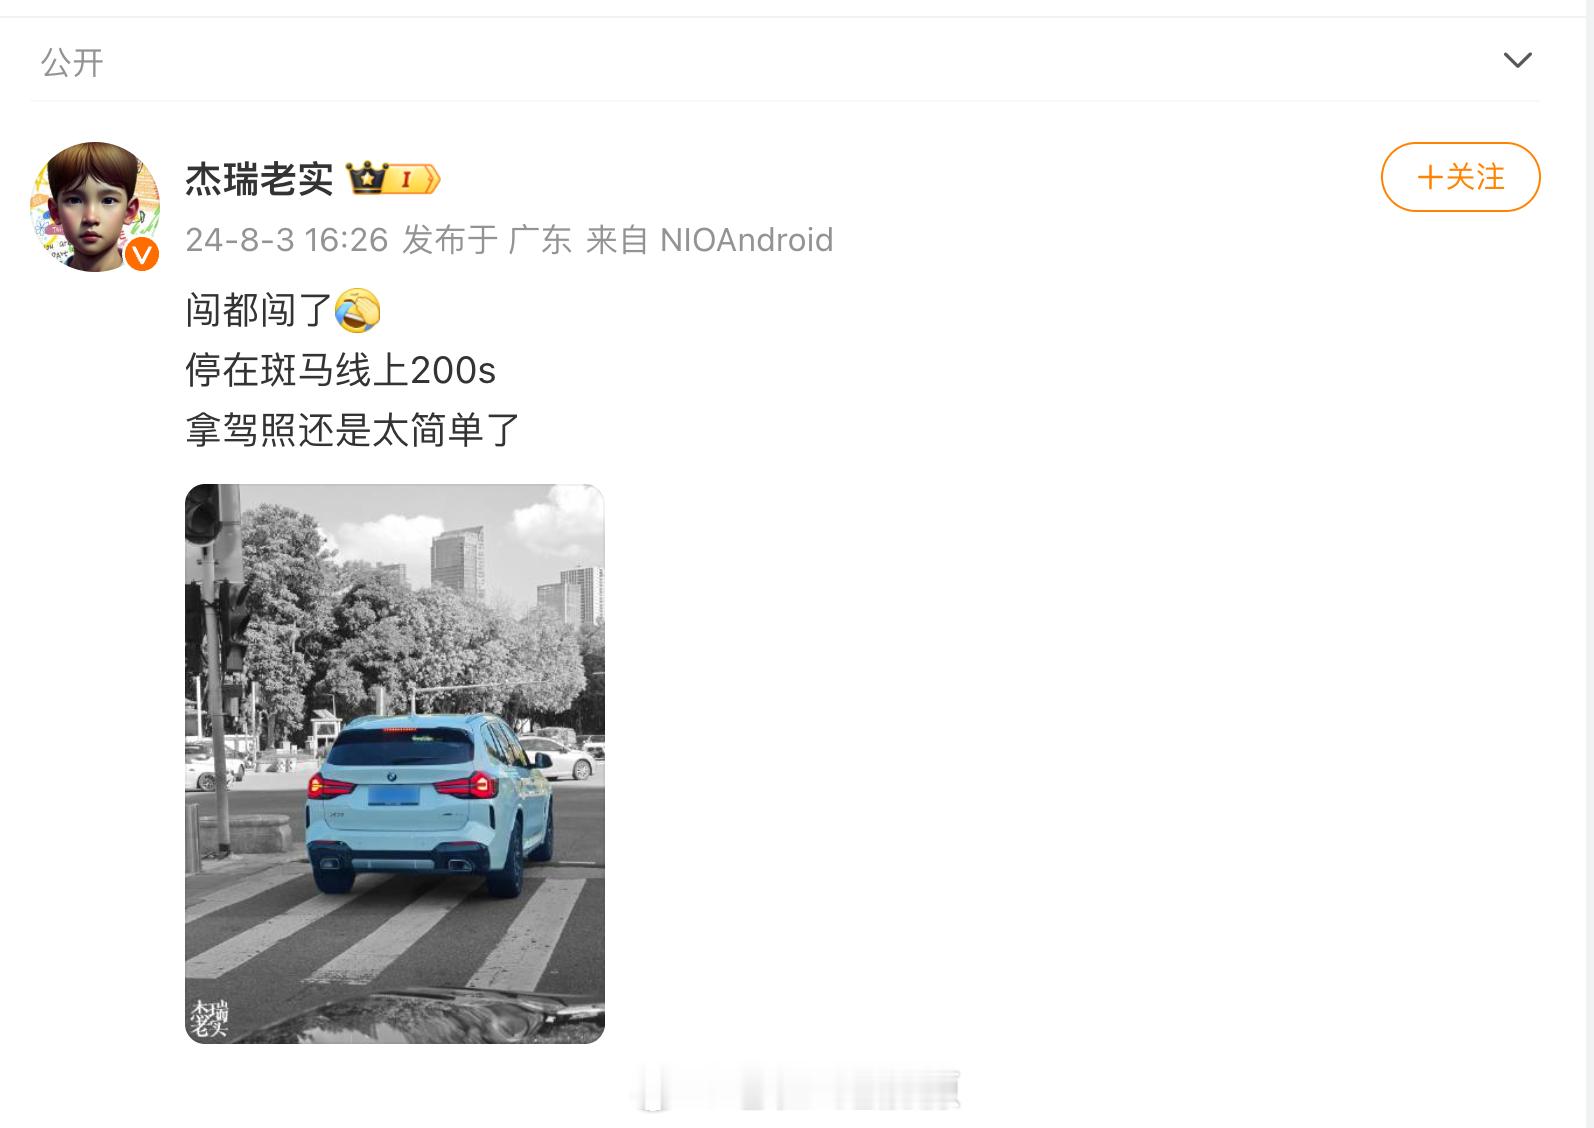The width and height of the screenshot is (1594, 1128).
Task: Open the profile avatar of 杰瑞老实
Action: coord(95,206)
